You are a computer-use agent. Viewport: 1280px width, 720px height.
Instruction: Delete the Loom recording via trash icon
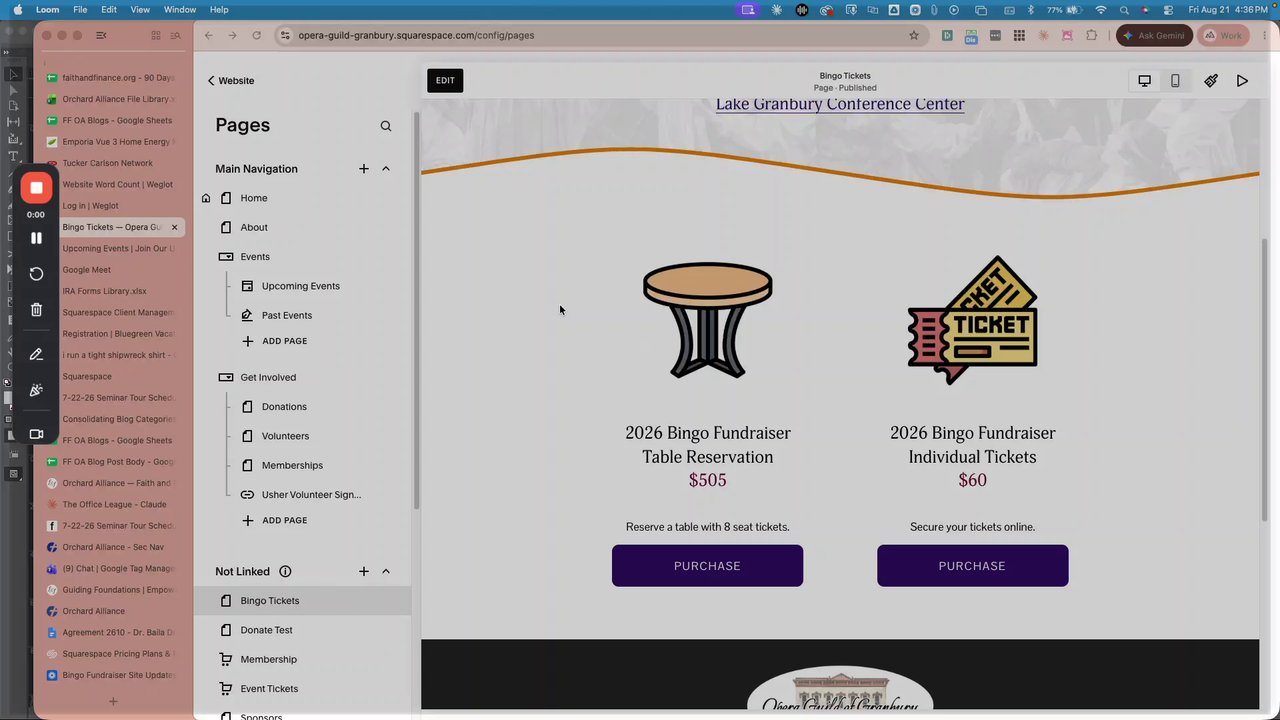pyautogui.click(x=36, y=310)
